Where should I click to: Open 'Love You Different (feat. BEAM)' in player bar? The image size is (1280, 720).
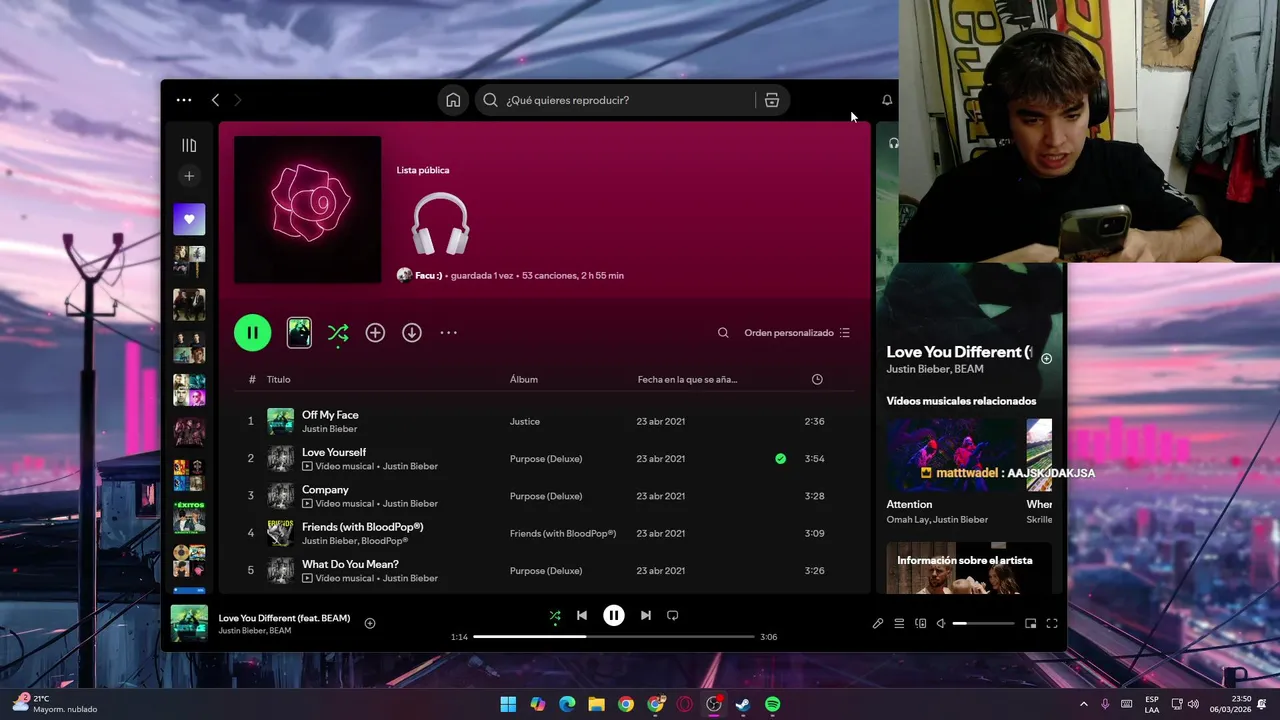click(x=284, y=618)
